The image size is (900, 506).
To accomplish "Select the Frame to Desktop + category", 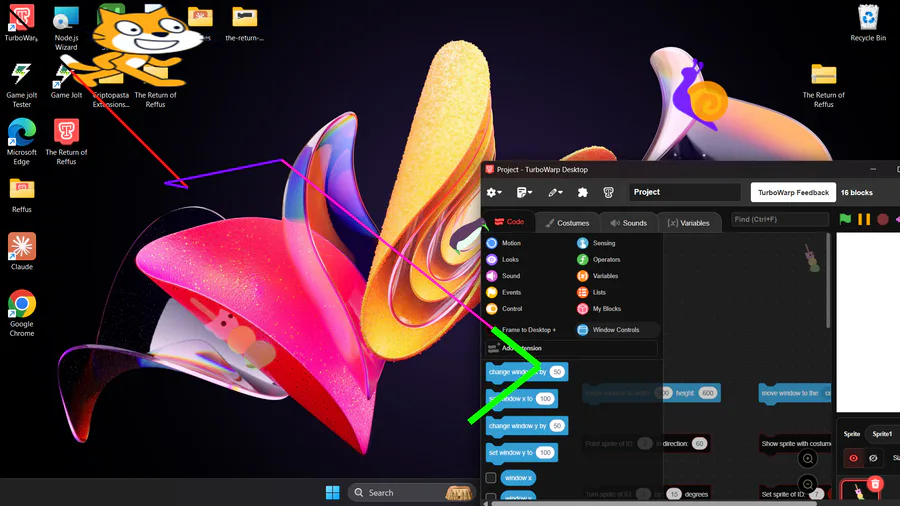I will [521, 330].
